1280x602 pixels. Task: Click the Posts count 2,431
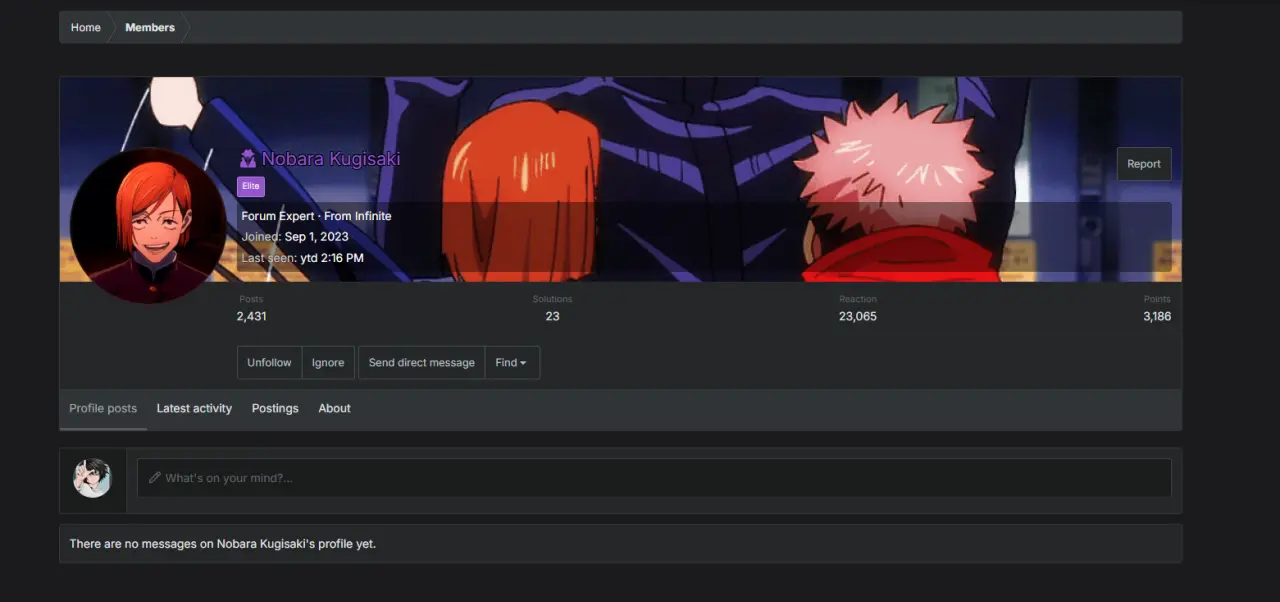[252, 316]
